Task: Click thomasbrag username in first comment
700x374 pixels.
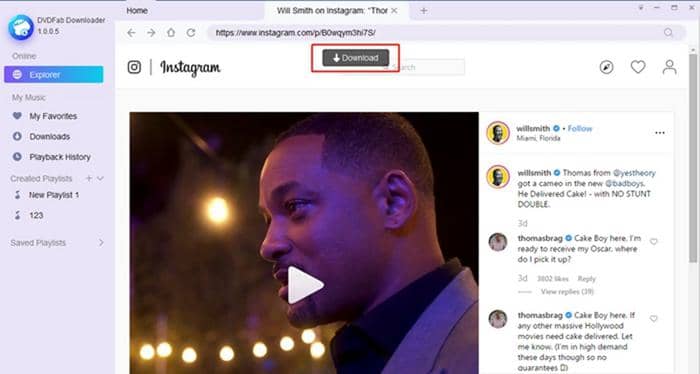Action: pyautogui.click(x=540, y=238)
